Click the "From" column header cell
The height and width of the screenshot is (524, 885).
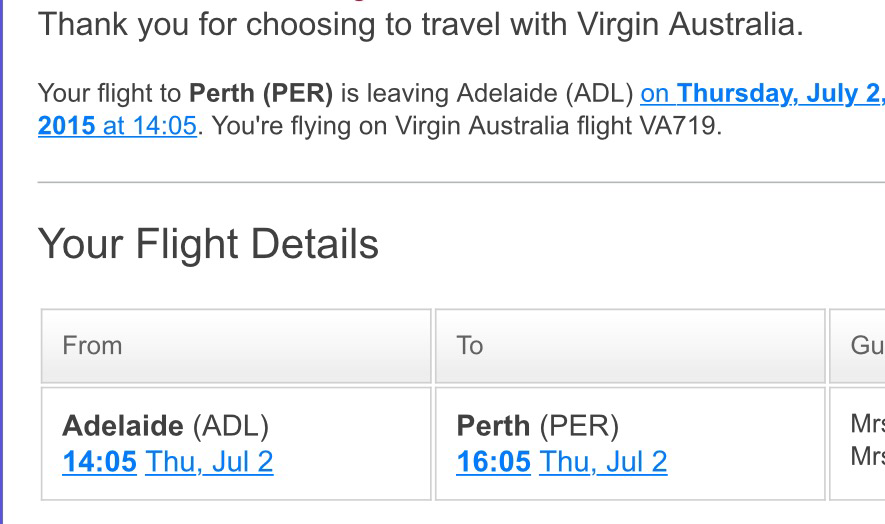[236, 346]
